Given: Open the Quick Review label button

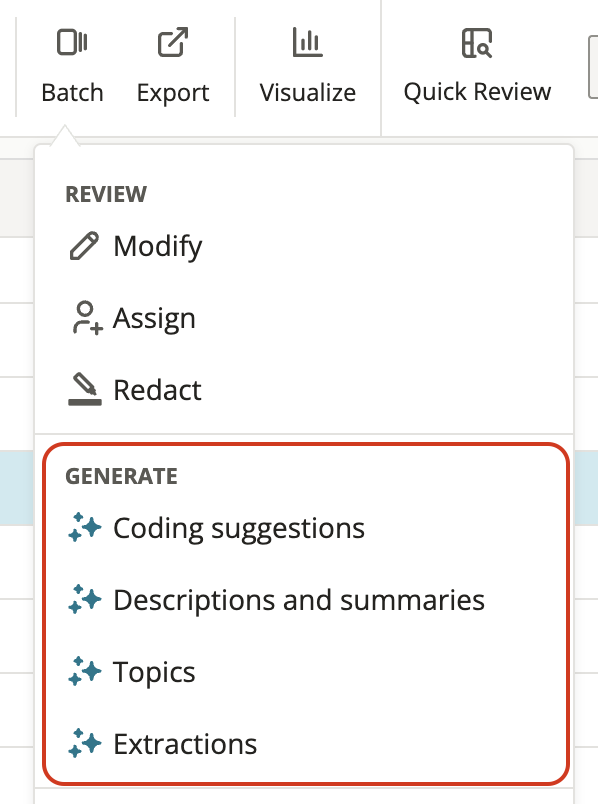Looking at the screenshot, I should coord(477,92).
